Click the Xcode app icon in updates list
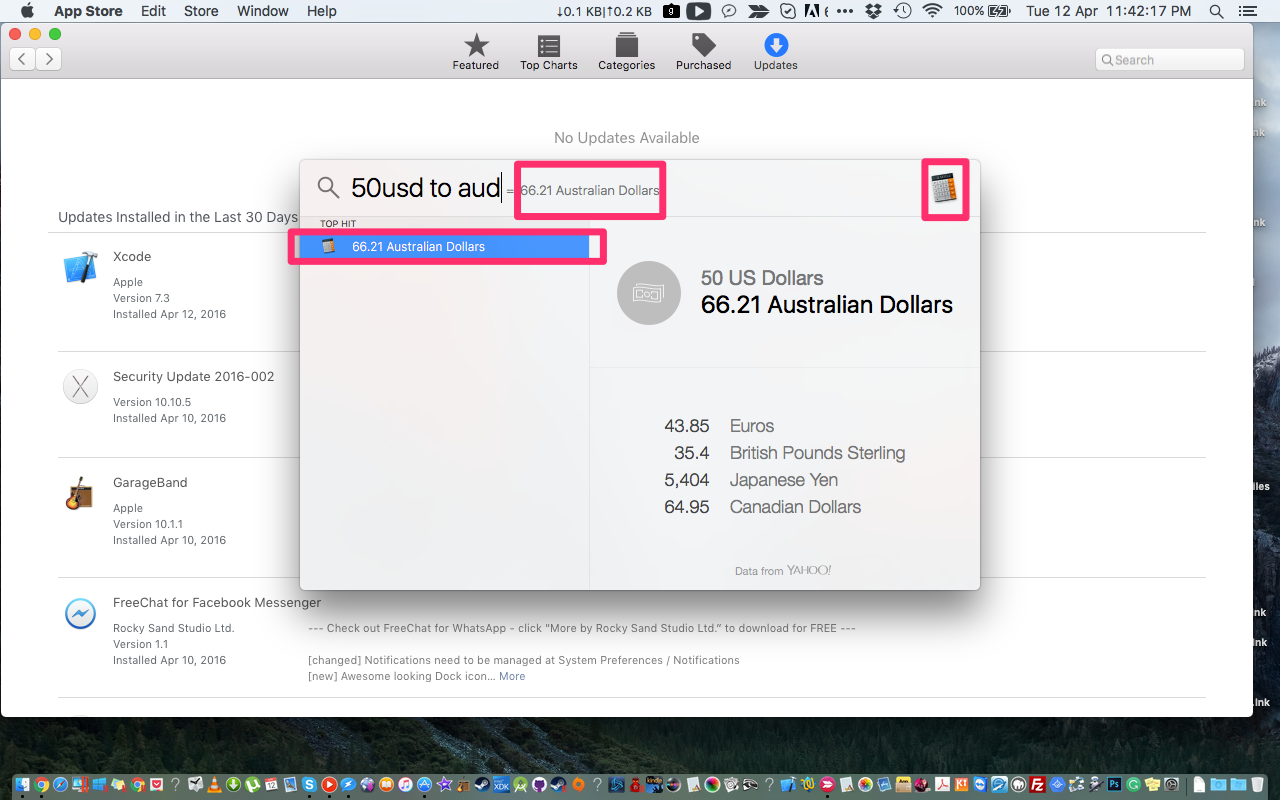Screen dimensions: 1280x800 (x=80, y=268)
